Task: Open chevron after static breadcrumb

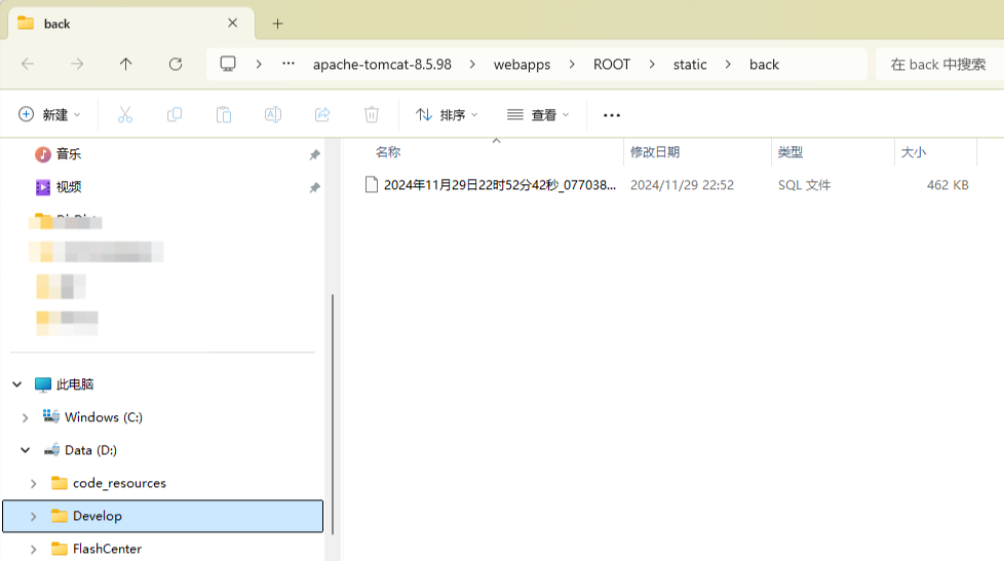Action: point(728,65)
